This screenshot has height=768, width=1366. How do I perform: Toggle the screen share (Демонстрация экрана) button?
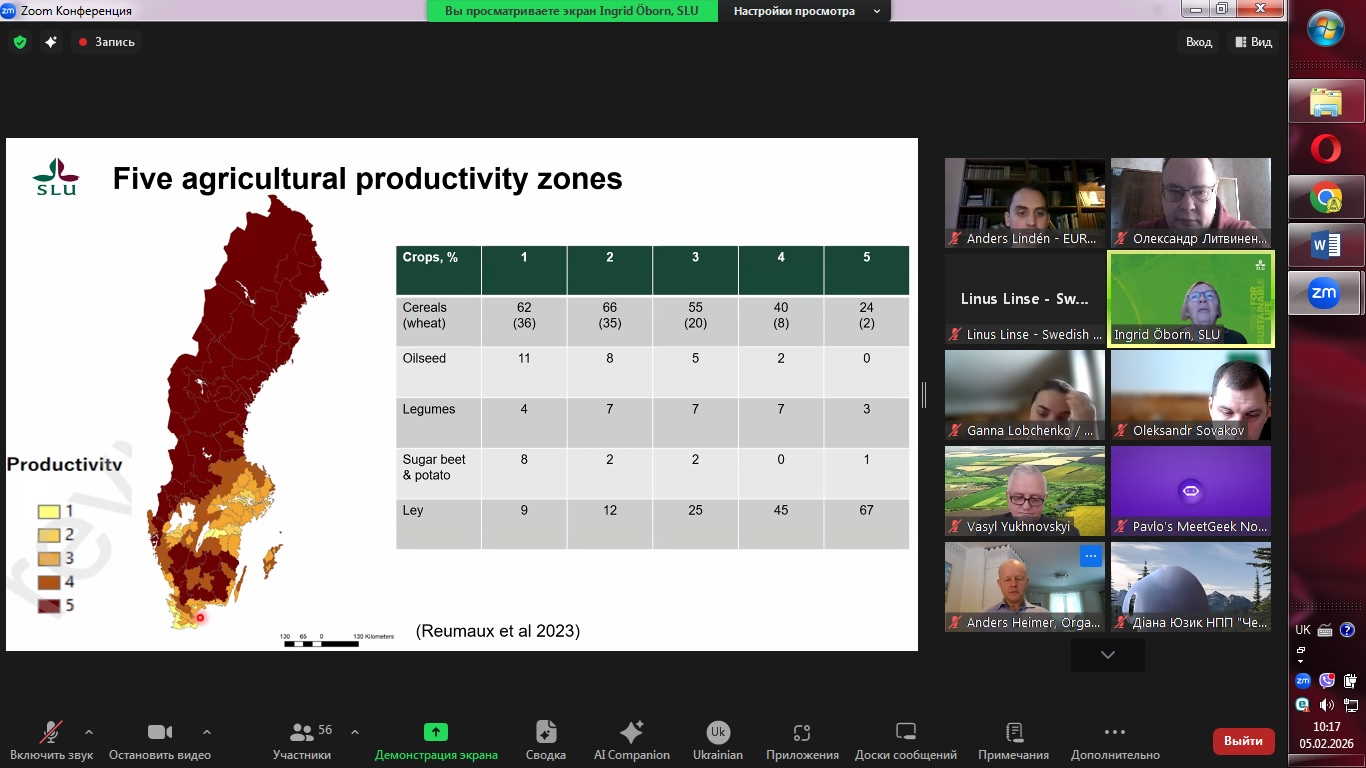[435, 740]
